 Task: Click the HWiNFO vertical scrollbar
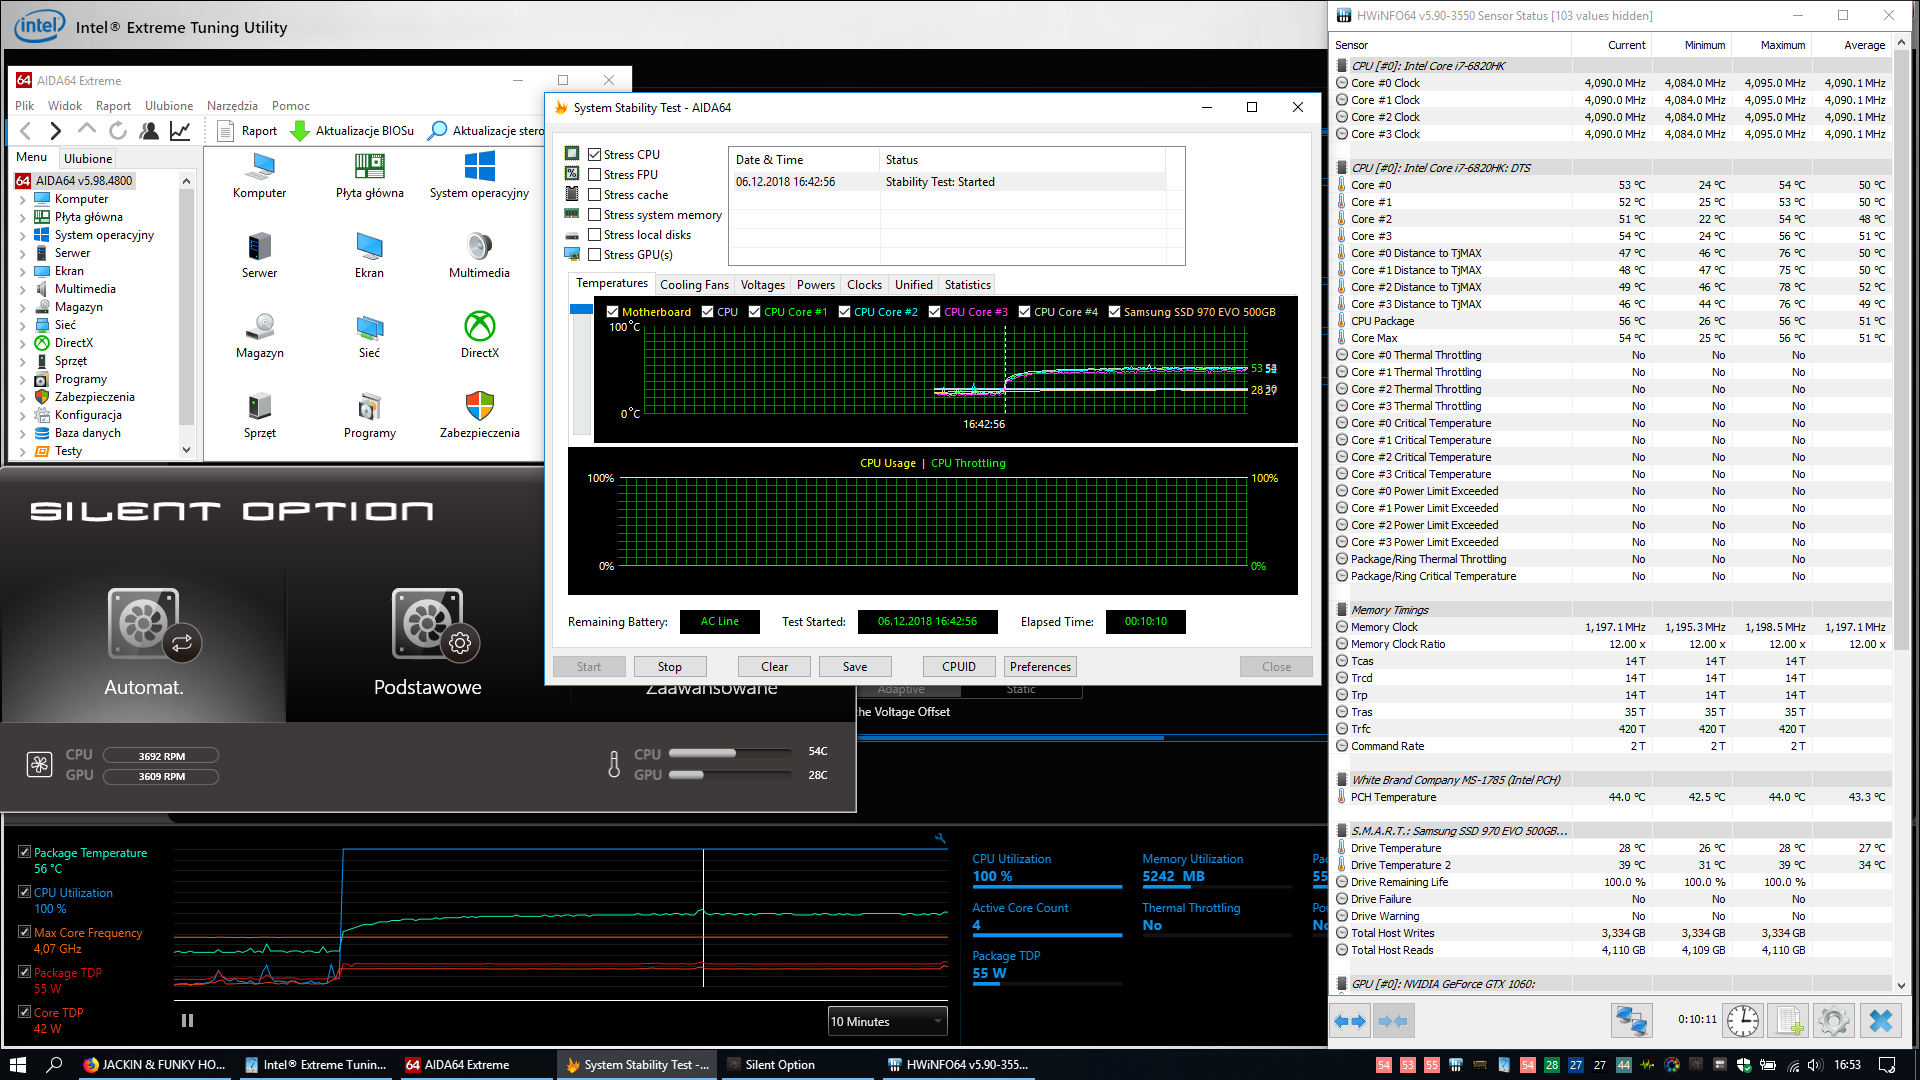click(x=1901, y=515)
